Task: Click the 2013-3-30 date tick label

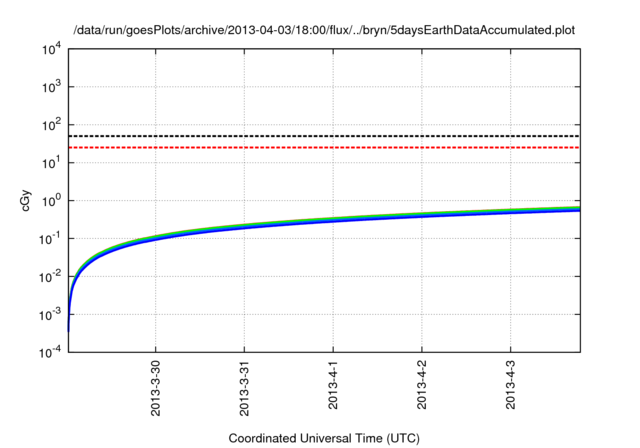Action: pyautogui.click(x=156, y=388)
